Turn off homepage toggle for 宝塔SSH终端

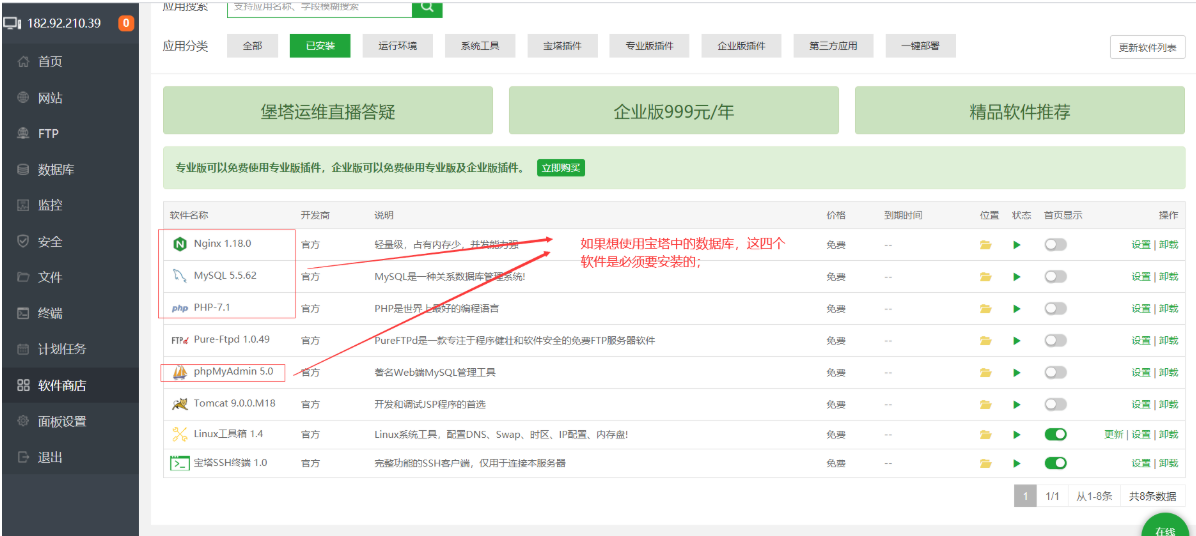(x=1056, y=463)
